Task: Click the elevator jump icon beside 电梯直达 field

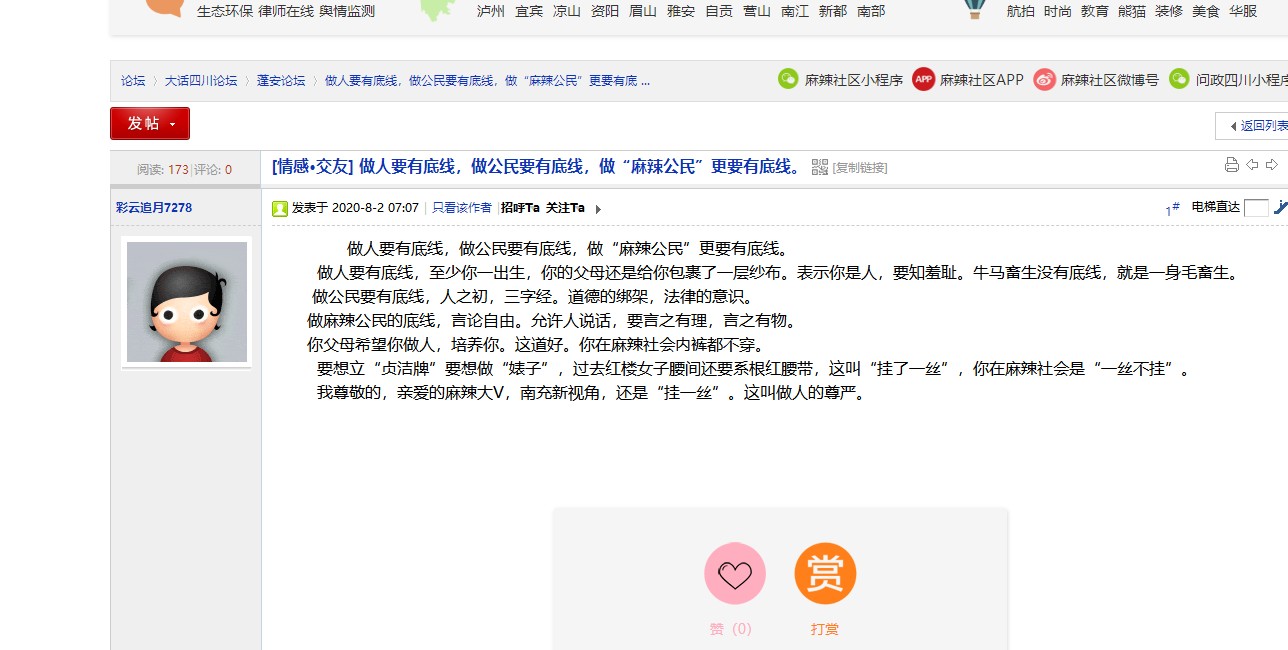Action: point(1280,207)
